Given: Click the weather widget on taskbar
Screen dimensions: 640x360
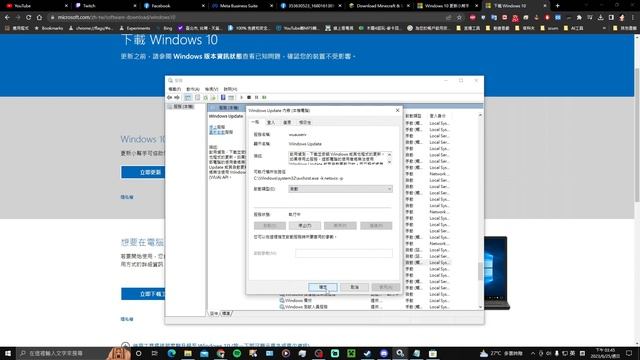Looking at the screenshot, I should (x=501, y=353).
